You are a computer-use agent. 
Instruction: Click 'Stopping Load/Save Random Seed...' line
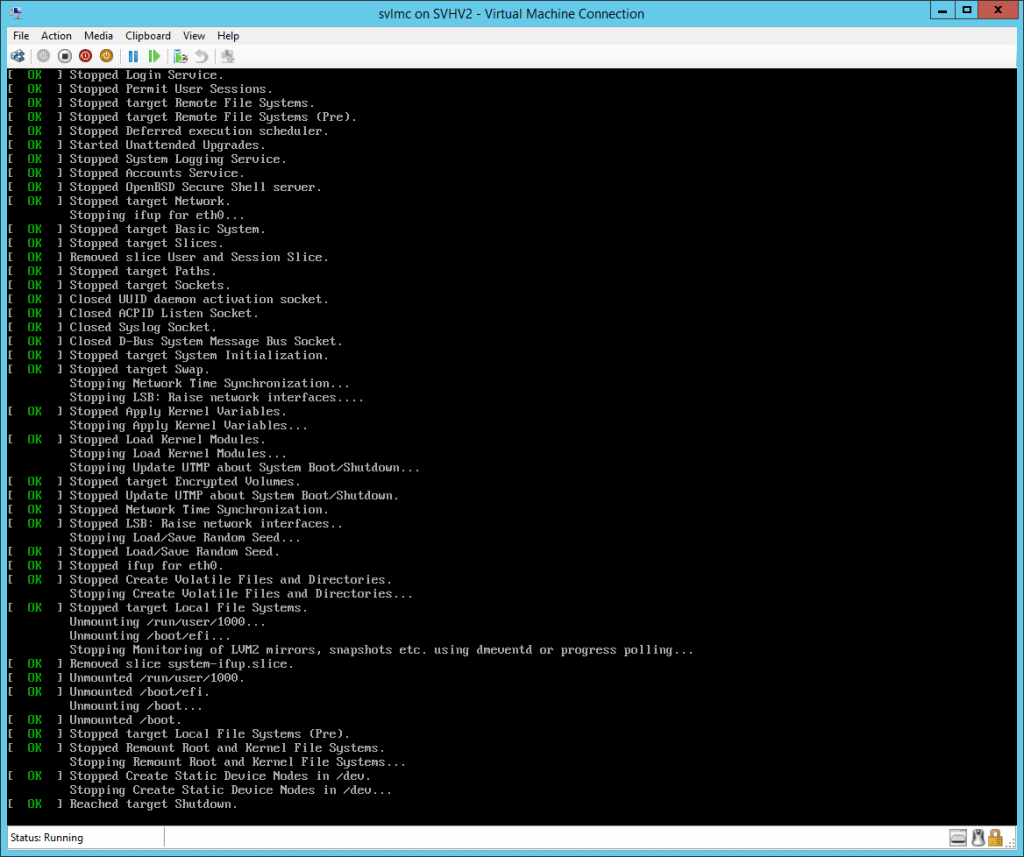[185, 538]
